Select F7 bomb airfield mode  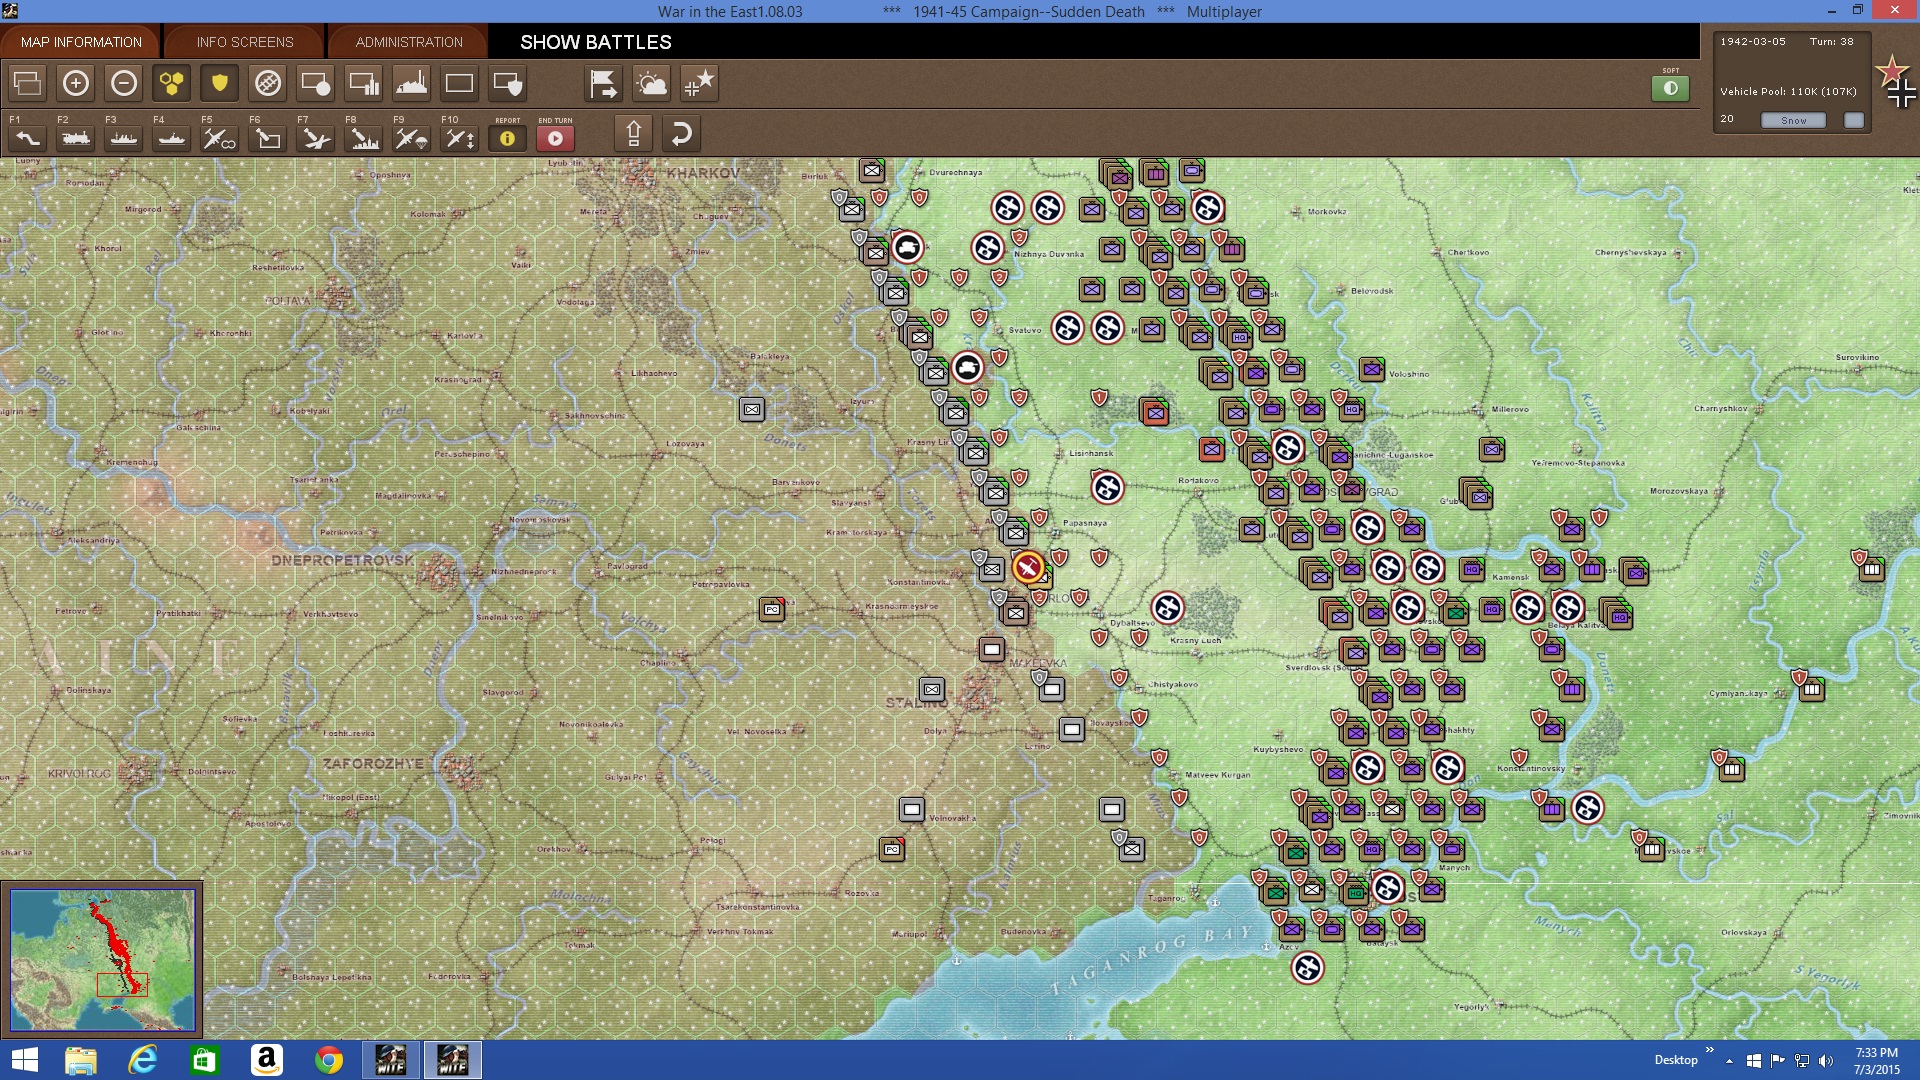point(316,137)
